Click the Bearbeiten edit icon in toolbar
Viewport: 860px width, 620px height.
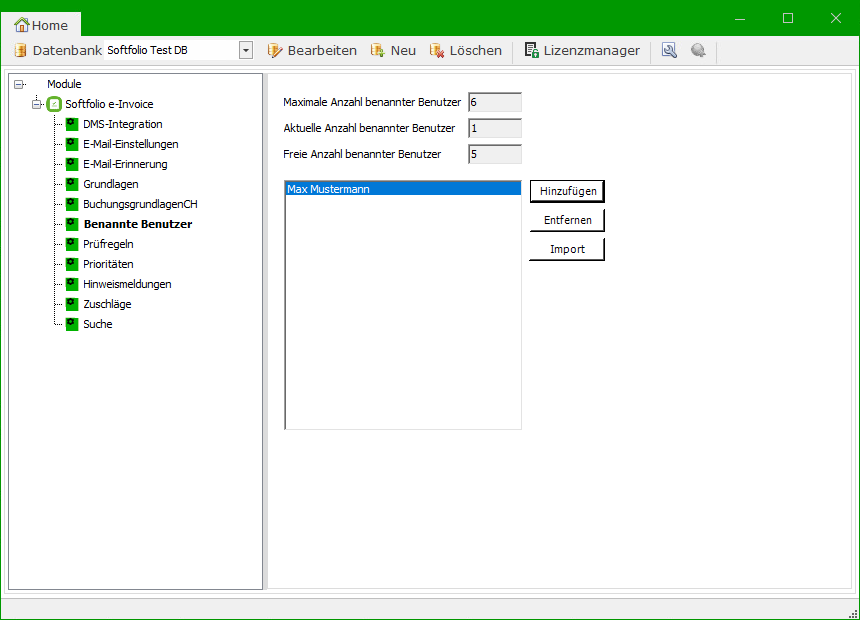275,50
